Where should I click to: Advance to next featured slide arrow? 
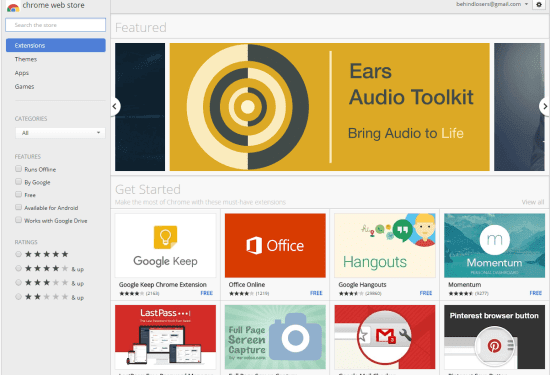(x=544, y=106)
